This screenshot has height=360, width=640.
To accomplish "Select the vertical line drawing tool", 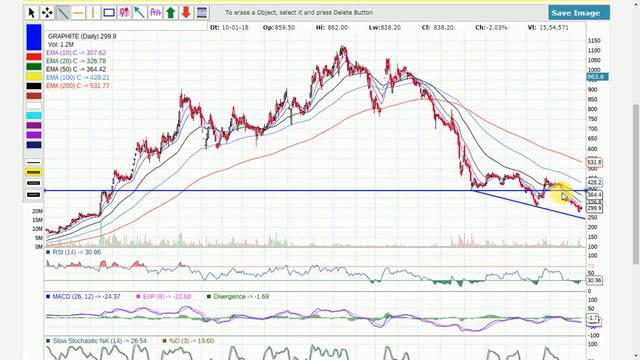I will [93, 13].
